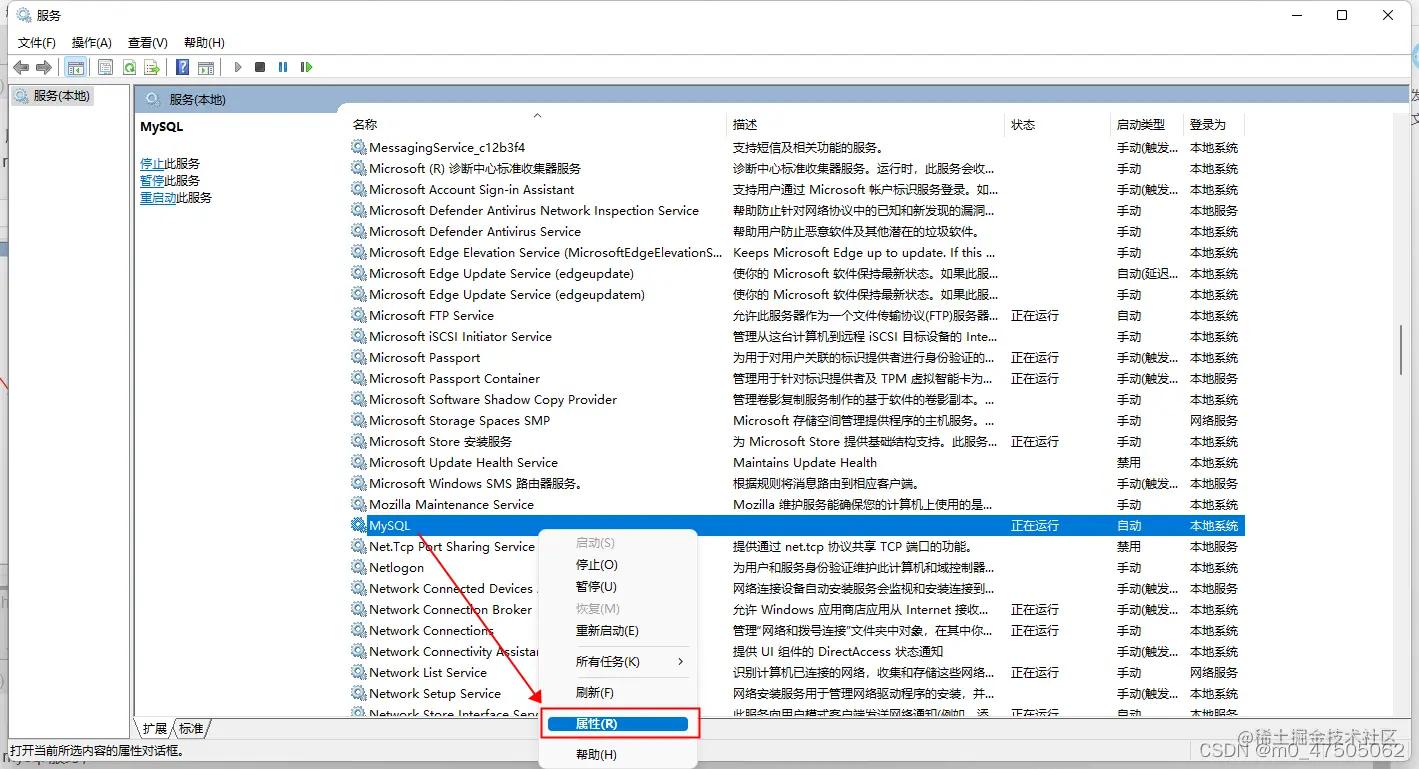Click gear icon beside Network List Service
Screen dimensions: 1419x769
(x=358, y=672)
